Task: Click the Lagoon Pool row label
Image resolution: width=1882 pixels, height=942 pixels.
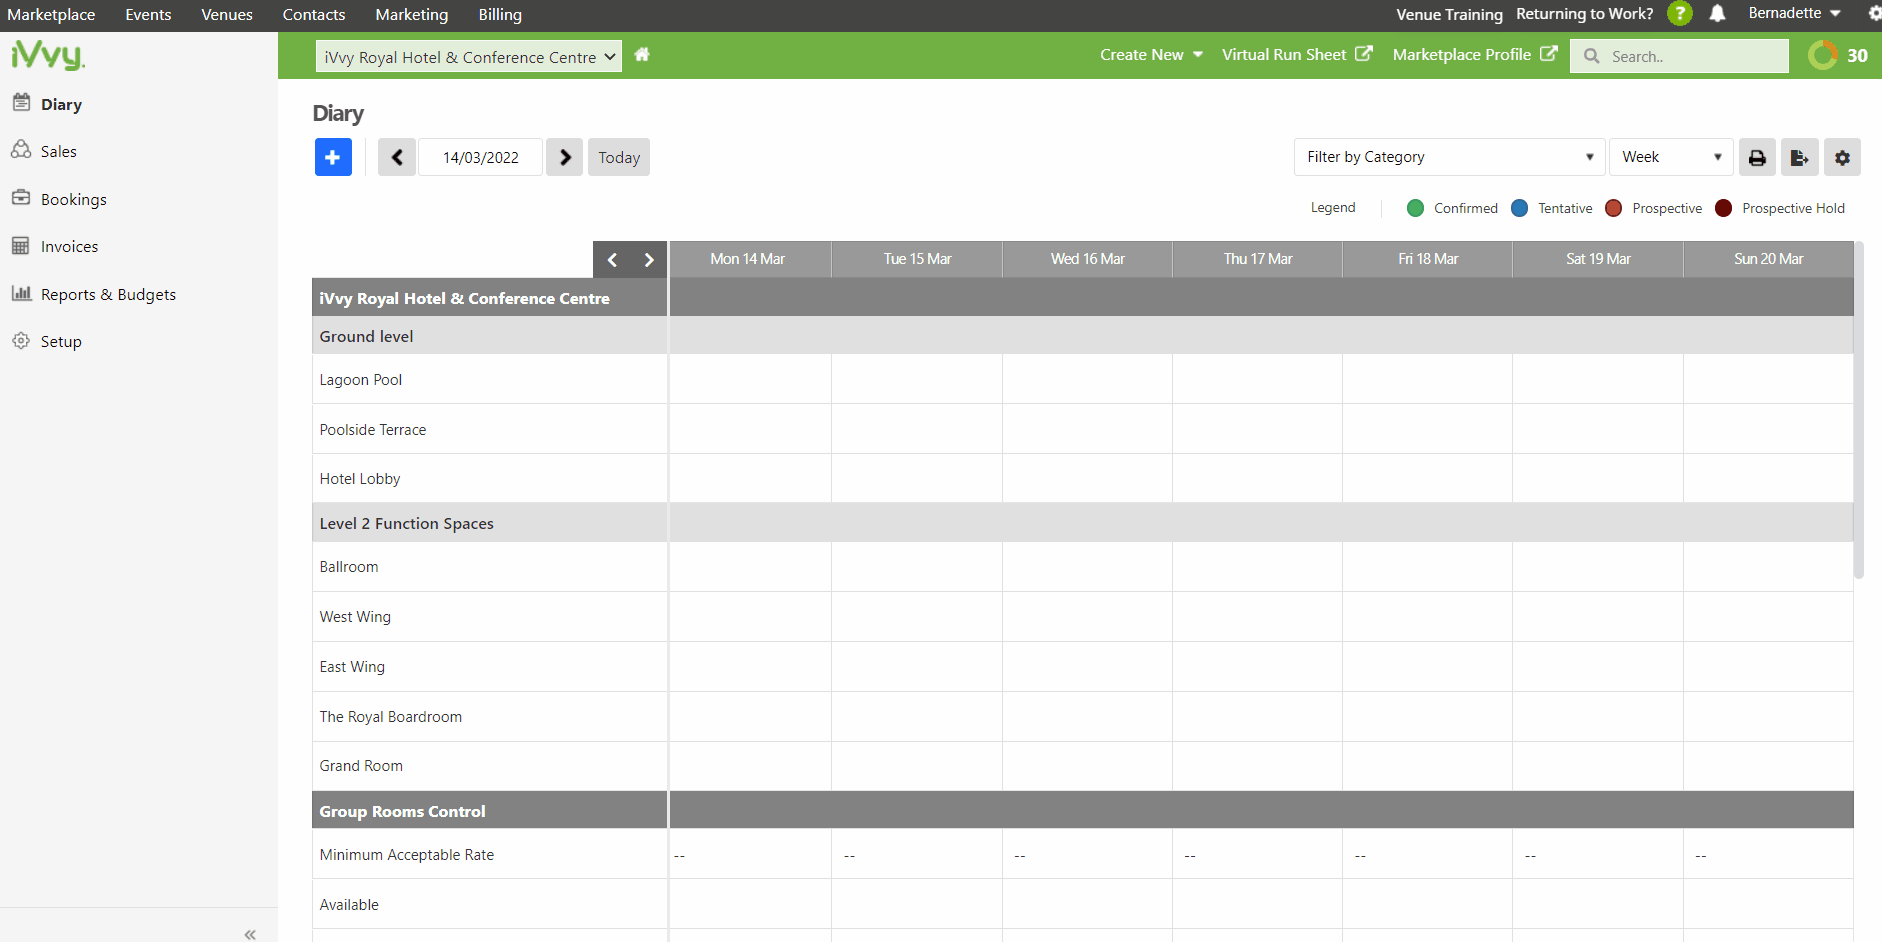Action: pyautogui.click(x=361, y=380)
